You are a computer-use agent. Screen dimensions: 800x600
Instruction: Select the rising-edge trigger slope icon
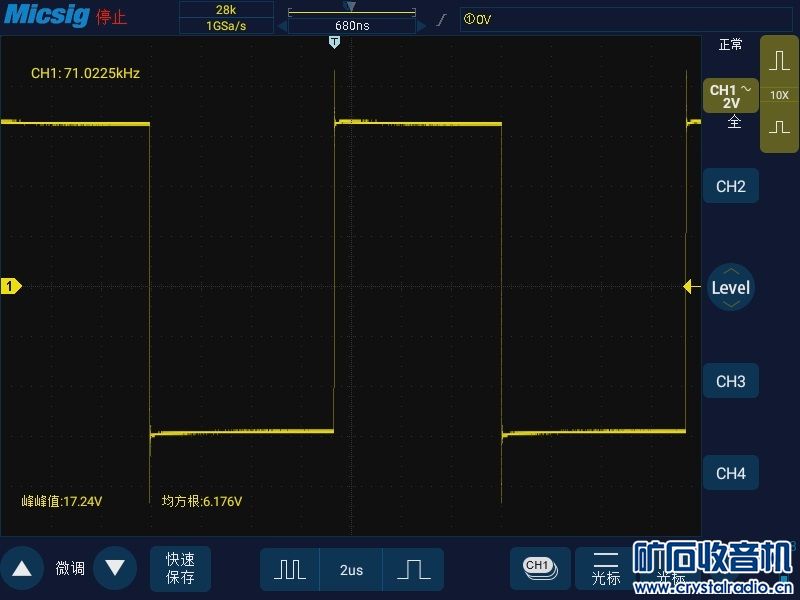442,20
